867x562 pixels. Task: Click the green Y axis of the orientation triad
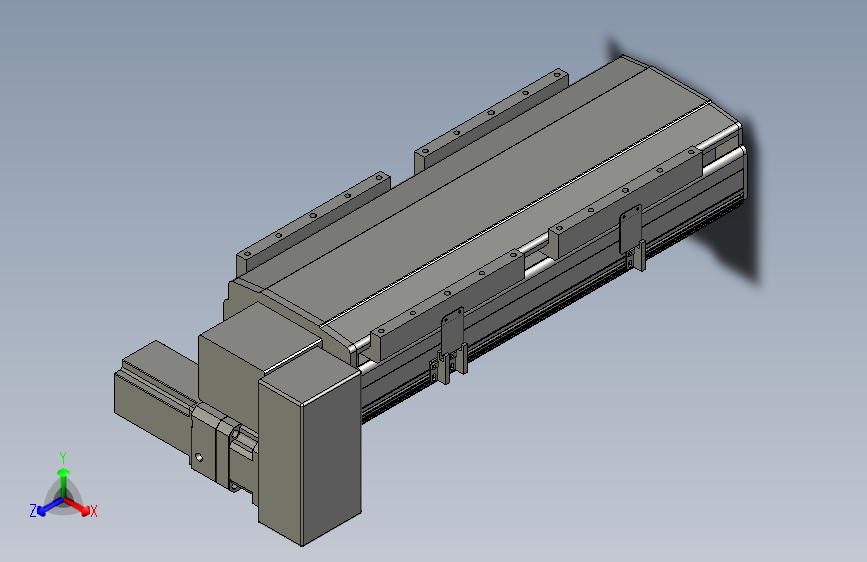tap(63, 476)
